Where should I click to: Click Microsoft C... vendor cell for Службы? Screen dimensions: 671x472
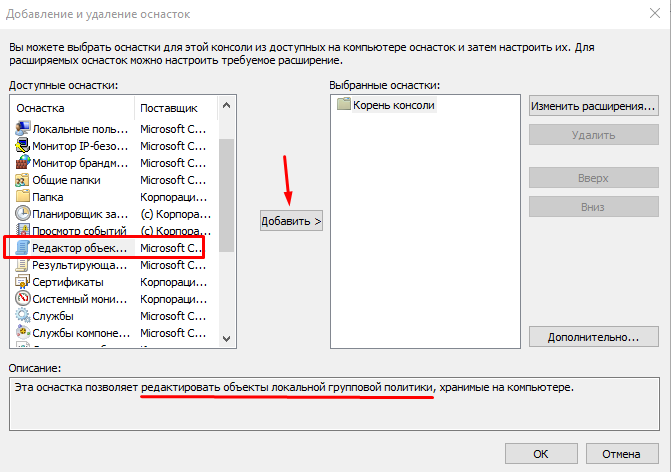(173, 316)
